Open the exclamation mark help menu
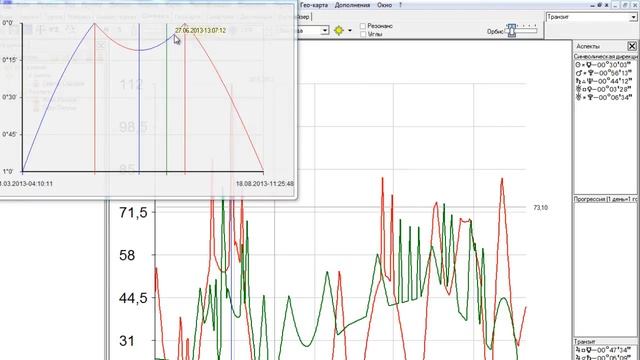This screenshot has height=360, width=640. point(400,5)
